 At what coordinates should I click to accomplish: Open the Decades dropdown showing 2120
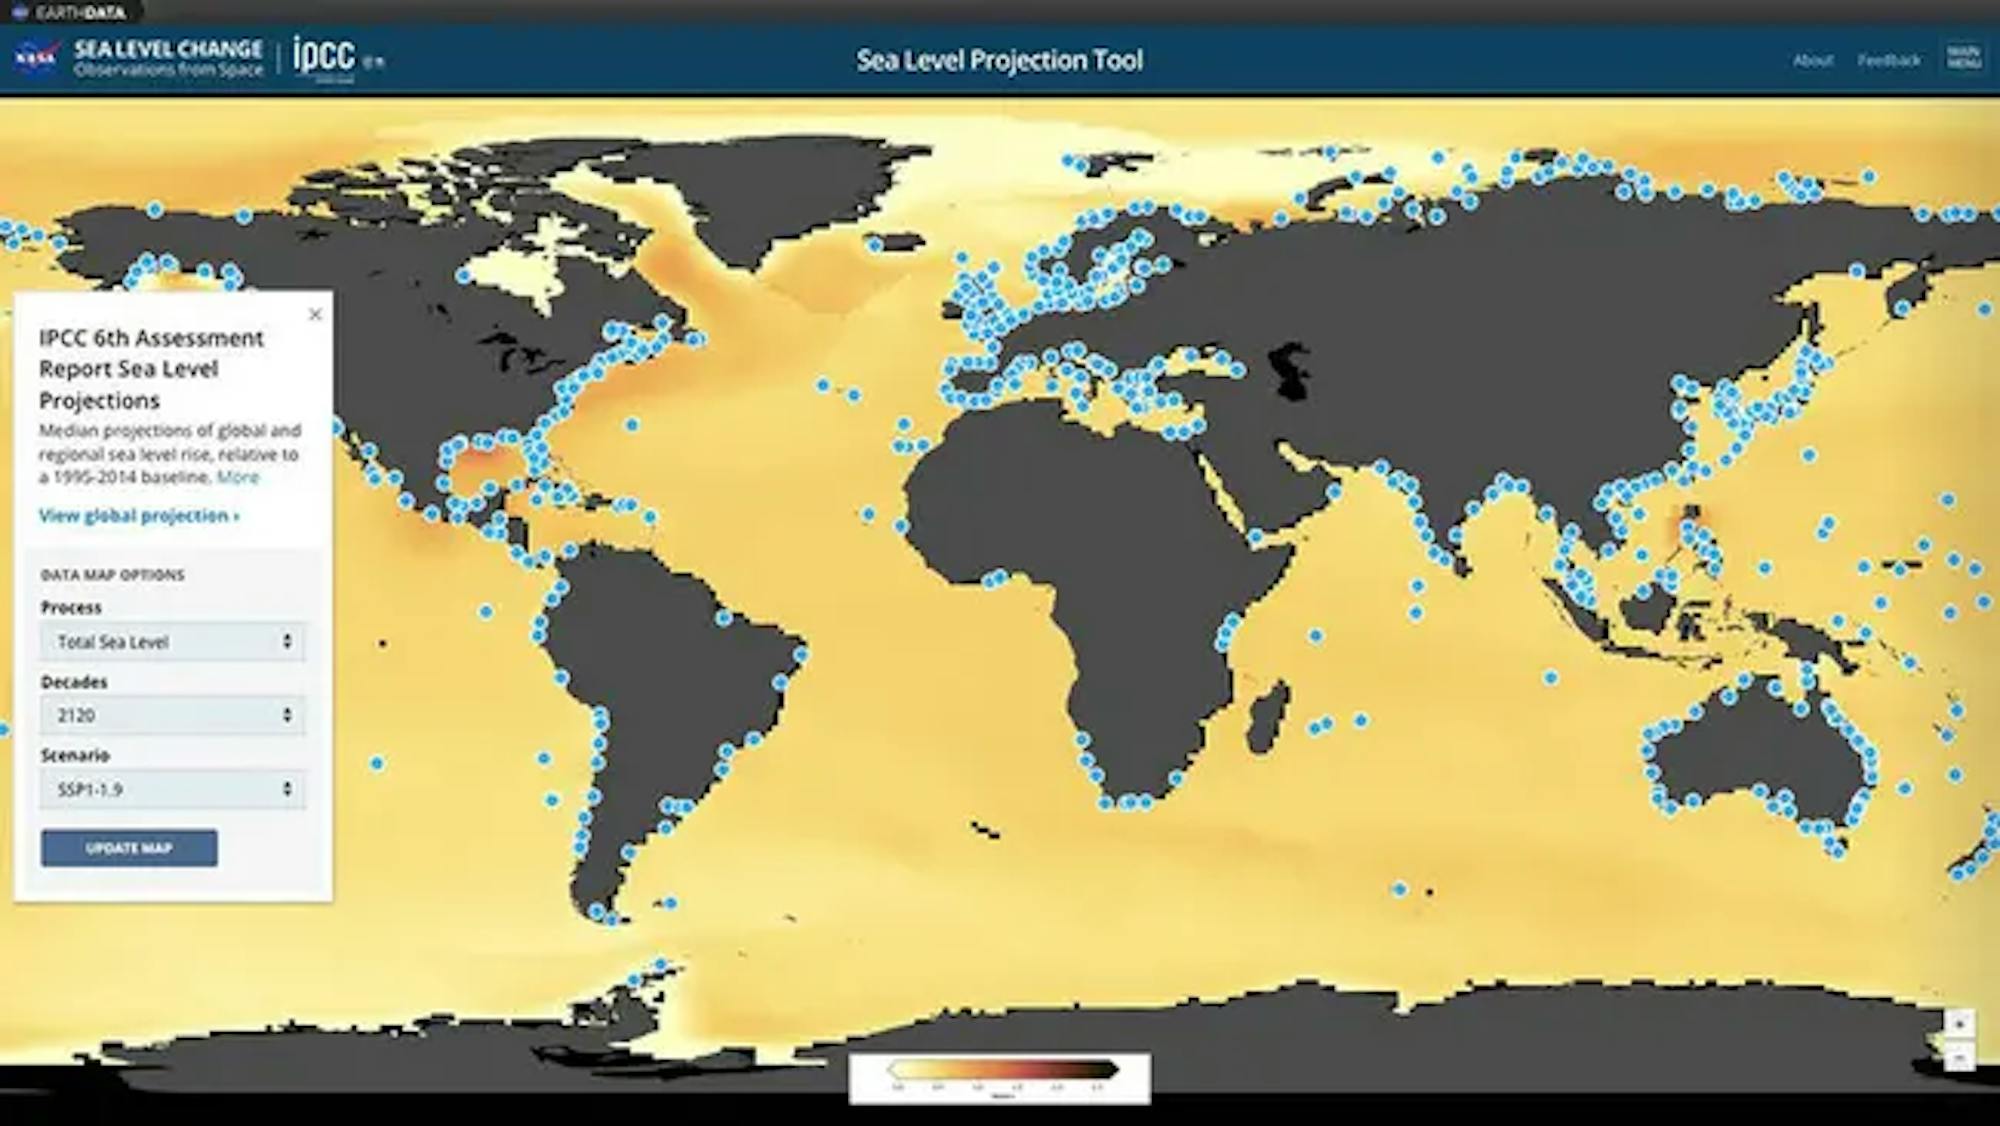(172, 715)
